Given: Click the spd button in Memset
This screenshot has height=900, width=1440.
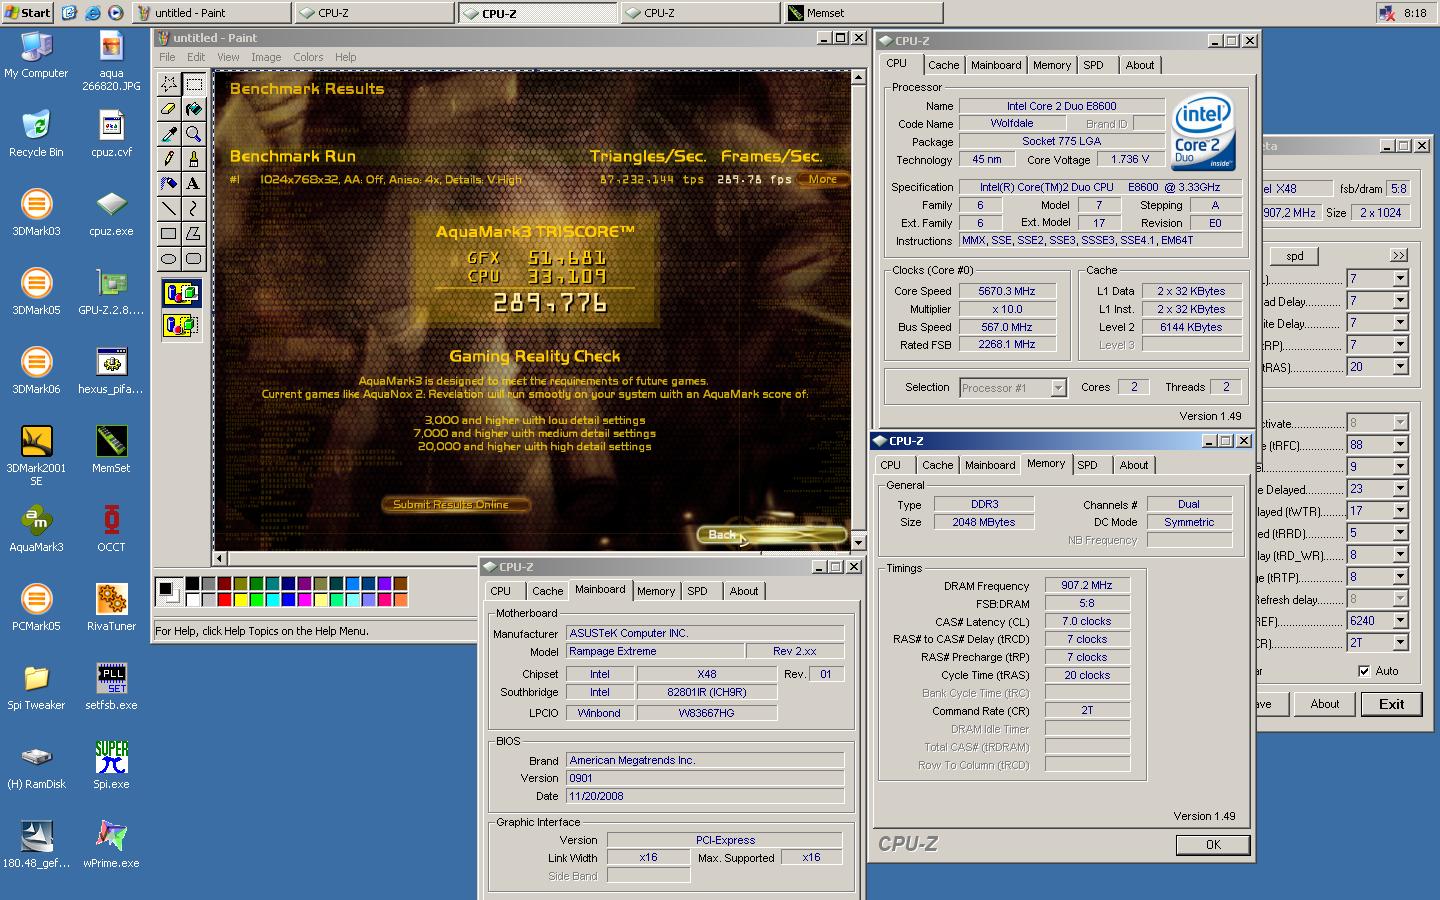Looking at the screenshot, I should coord(1295,256).
